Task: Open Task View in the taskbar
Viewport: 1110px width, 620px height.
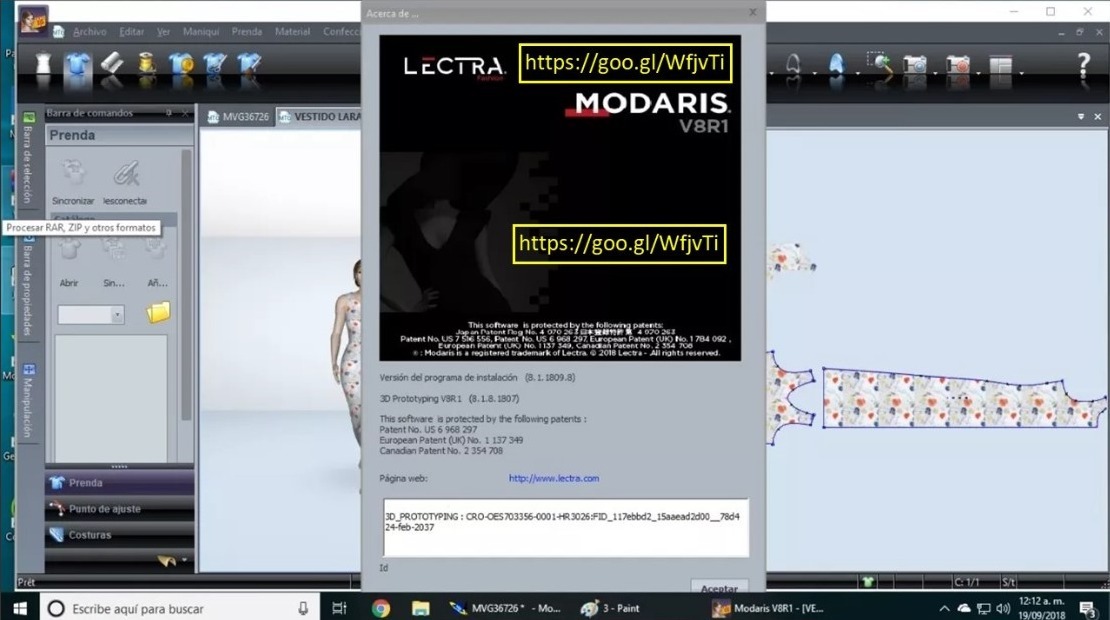Action: pyautogui.click(x=340, y=608)
